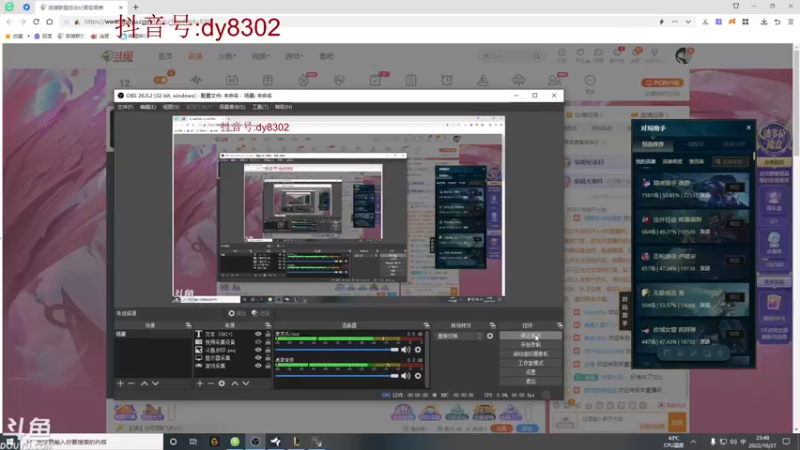Viewport: 800px width, 450px height.
Task: Open microphone audio settings gear in mixer
Action: click(x=418, y=349)
